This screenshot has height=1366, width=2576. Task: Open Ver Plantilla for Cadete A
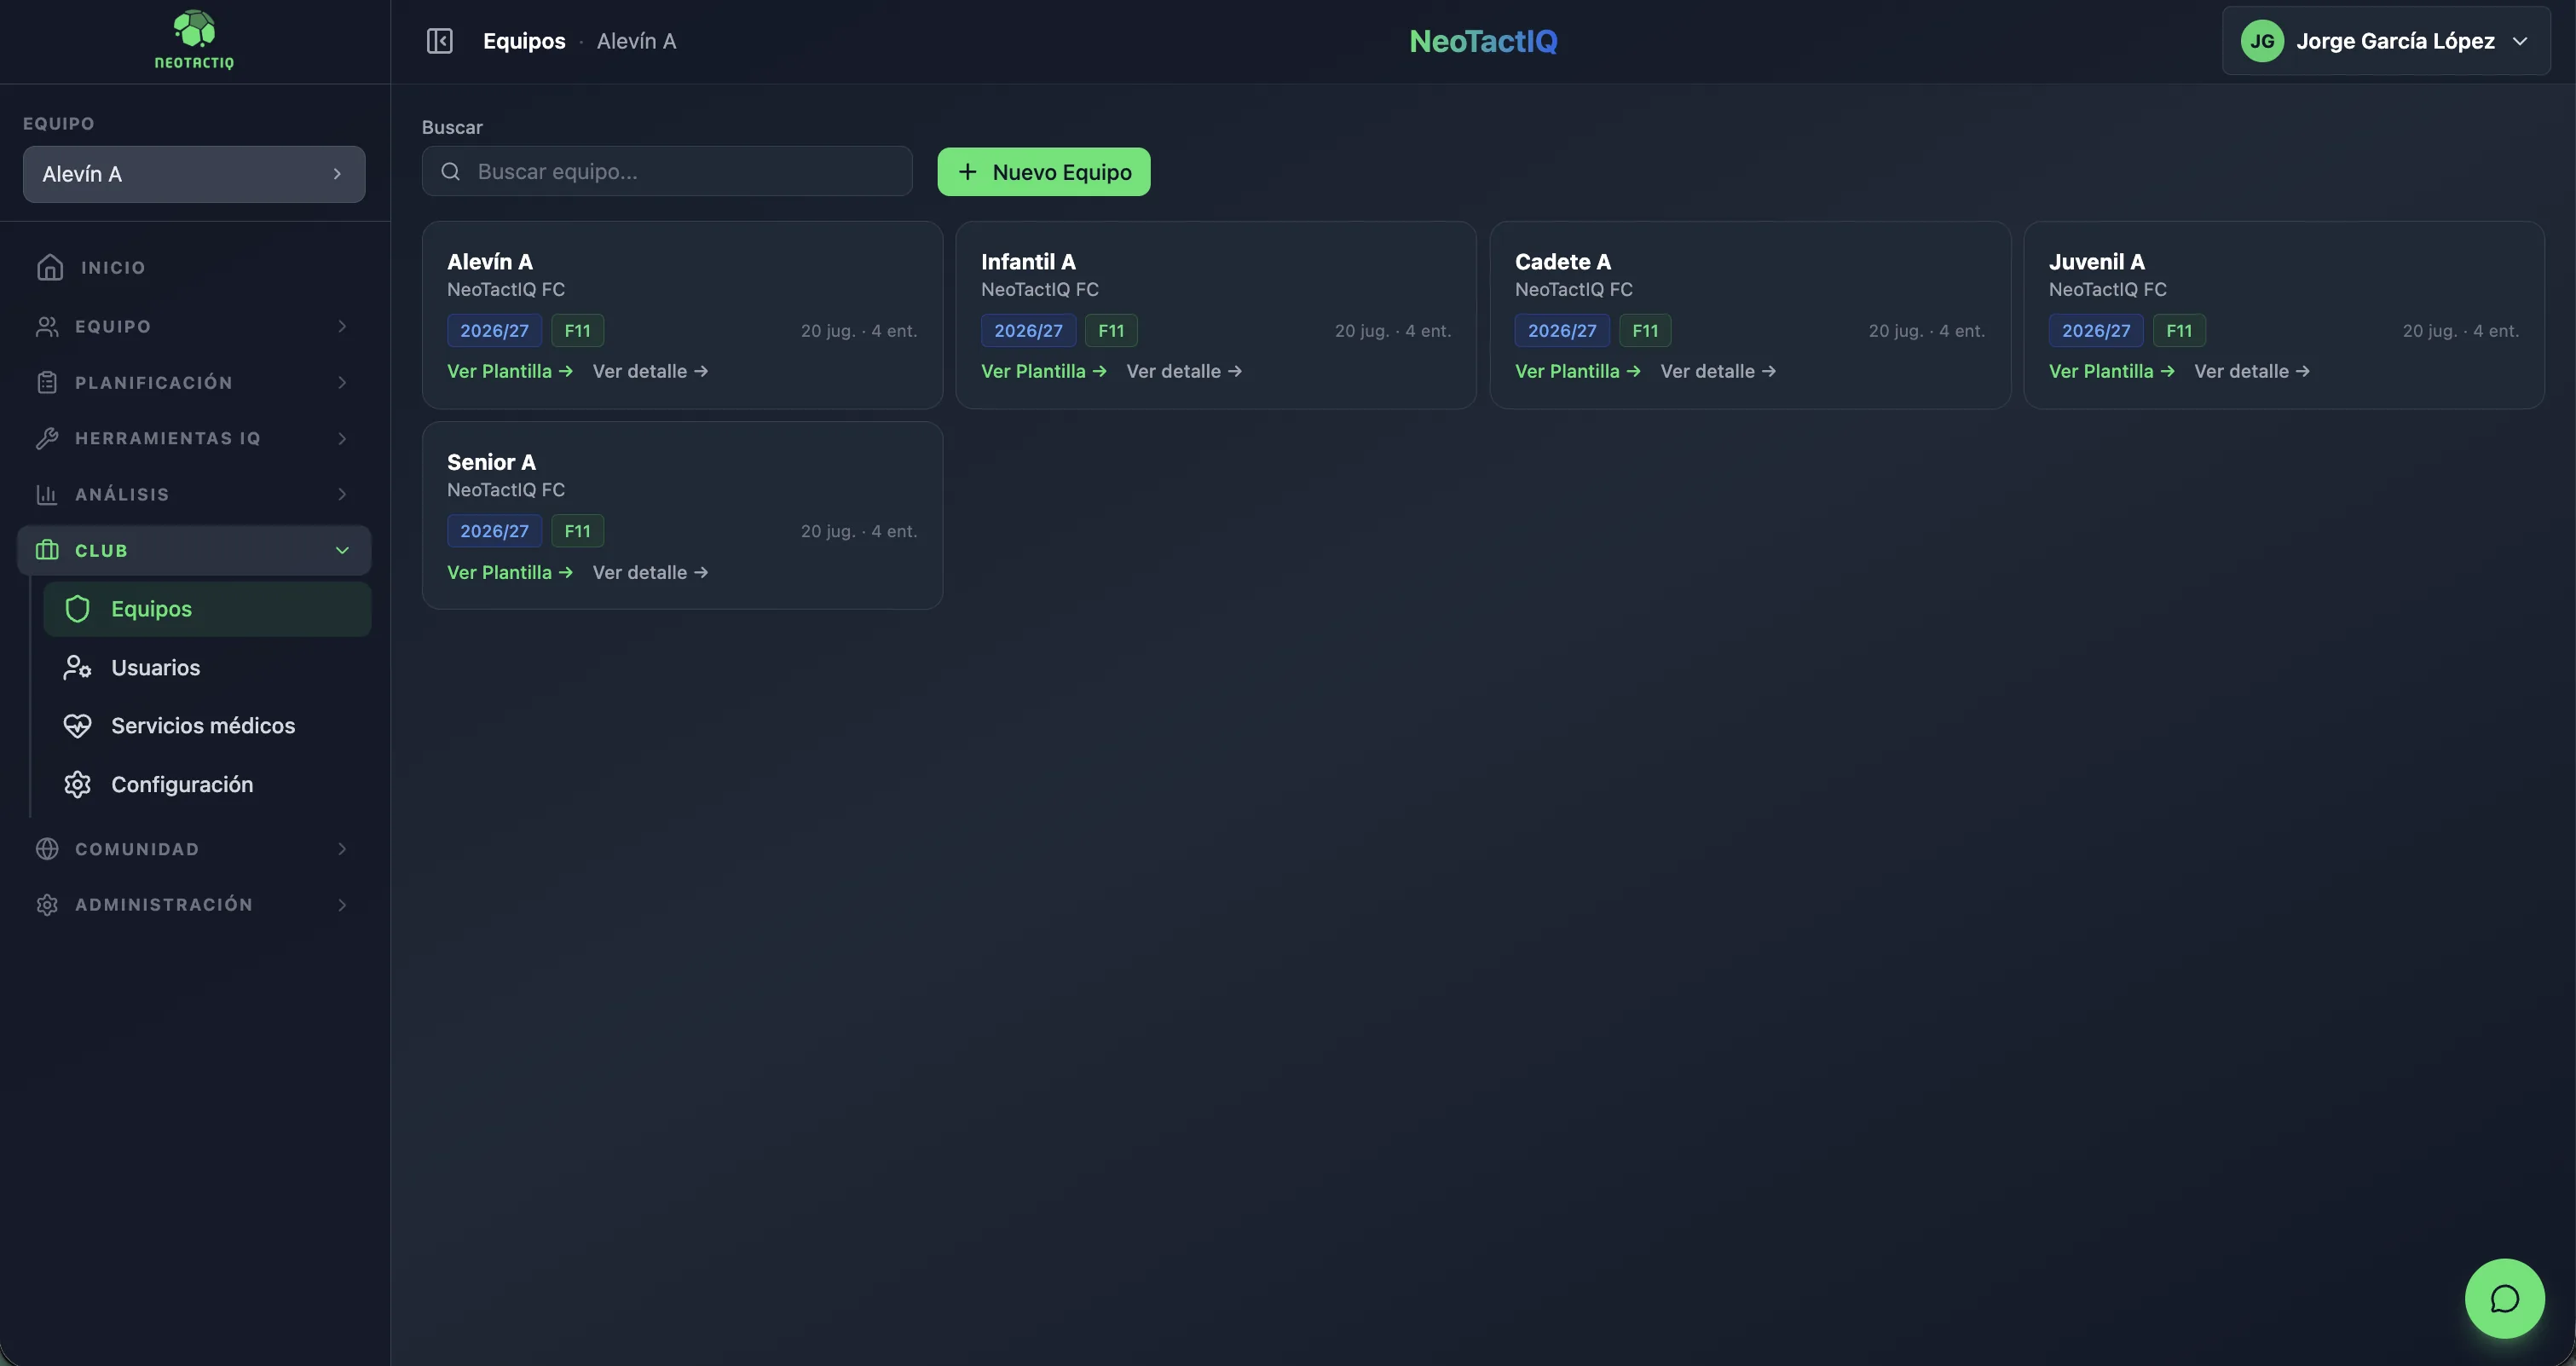[x=1578, y=371]
